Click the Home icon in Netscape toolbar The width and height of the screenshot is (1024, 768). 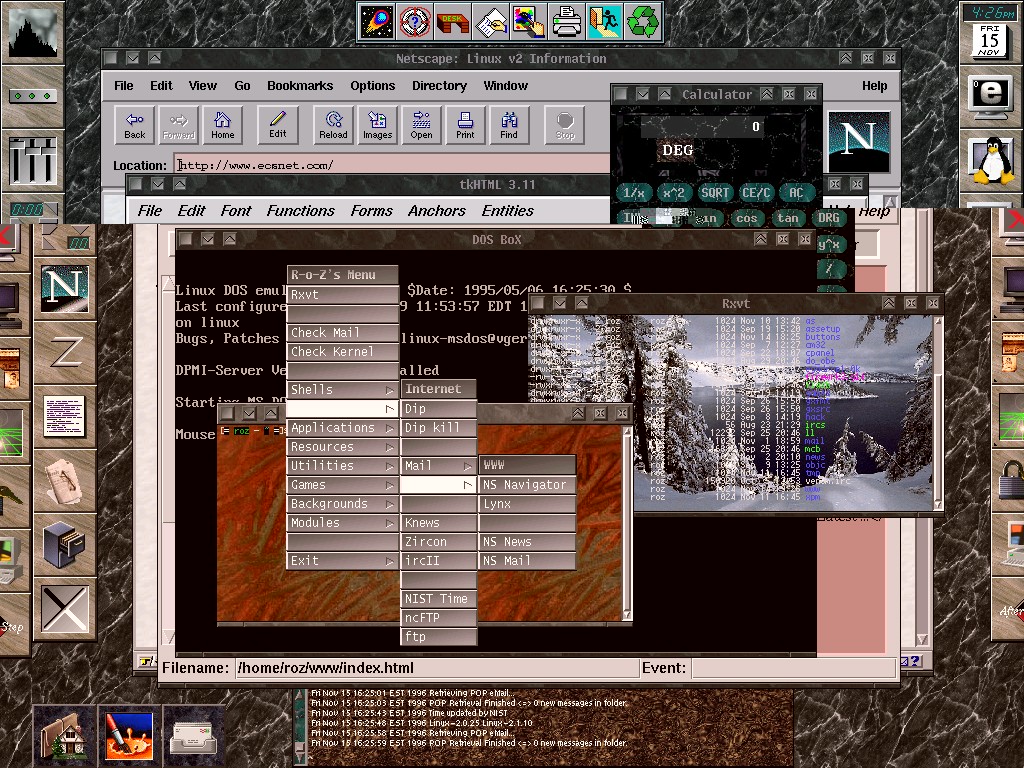tap(222, 125)
